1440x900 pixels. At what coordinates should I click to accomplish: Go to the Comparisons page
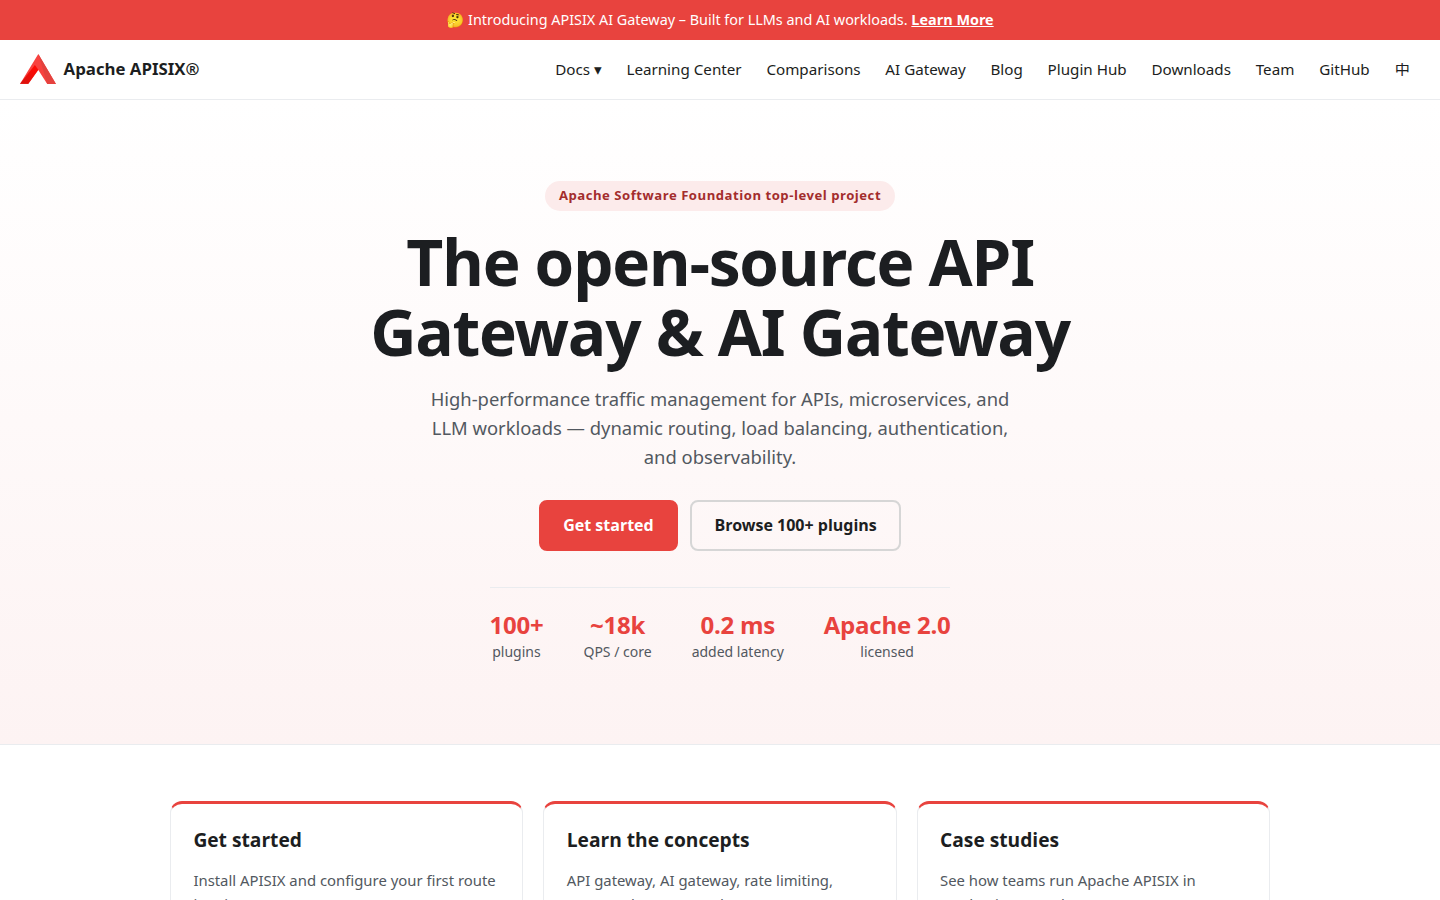813,70
